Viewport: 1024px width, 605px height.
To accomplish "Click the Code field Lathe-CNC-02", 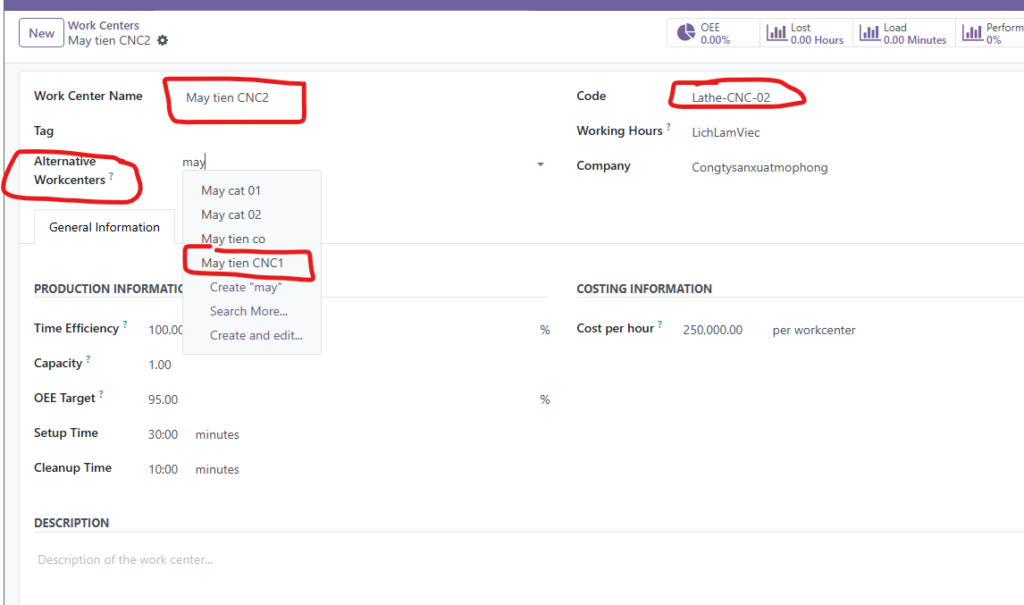I will point(730,97).
